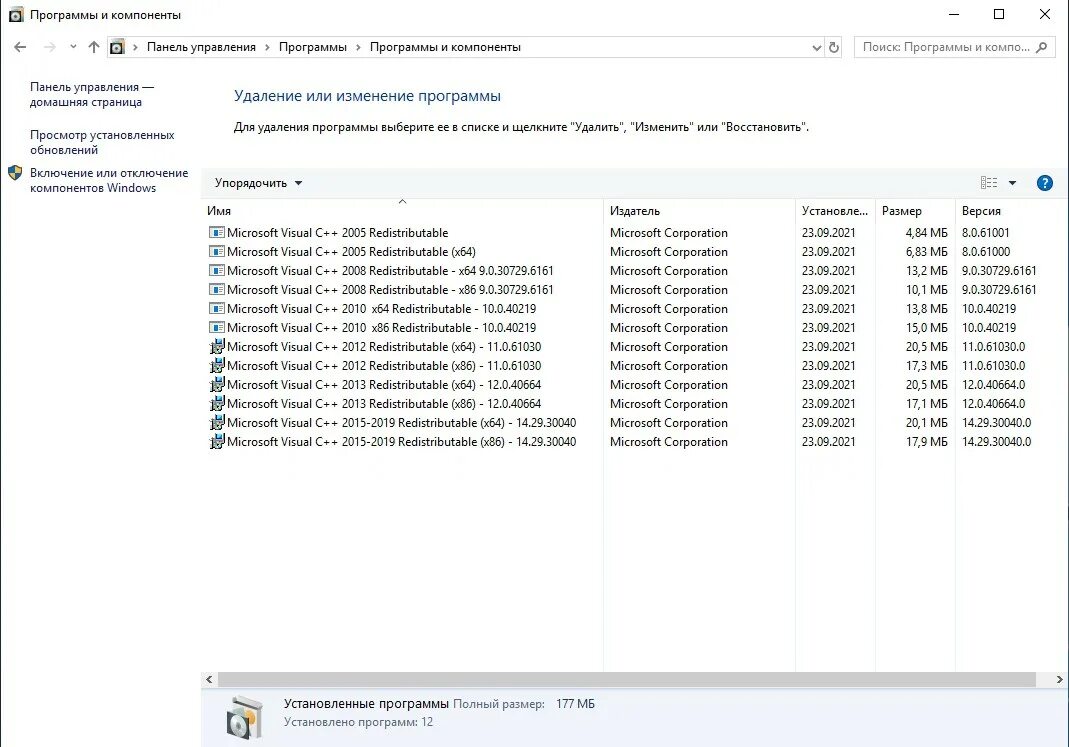Click icon of Visual C++ 2010 x86 entry
1069x747 pixels.
tap(217, 328)
